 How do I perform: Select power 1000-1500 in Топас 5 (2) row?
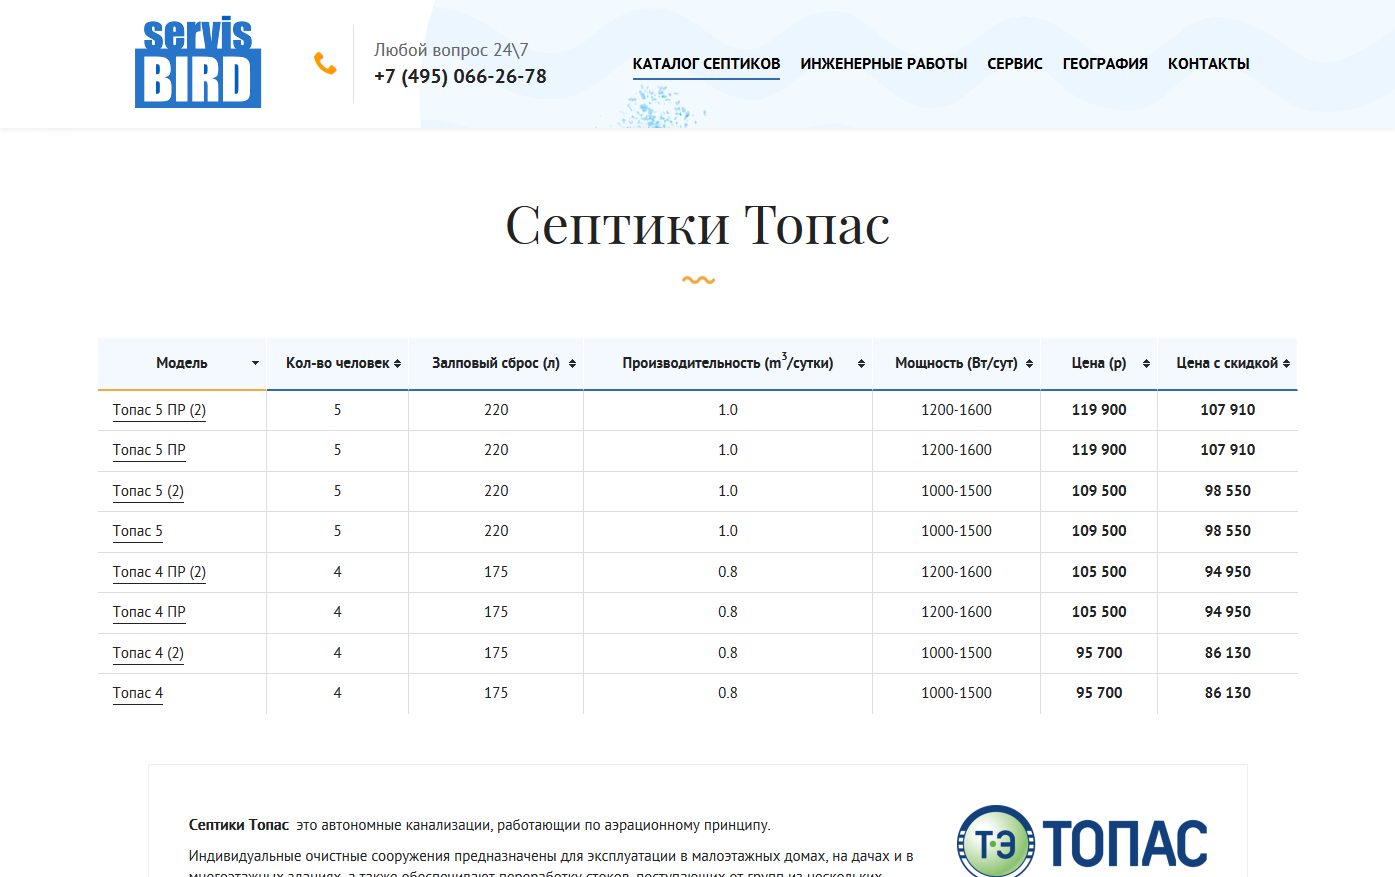956,491
